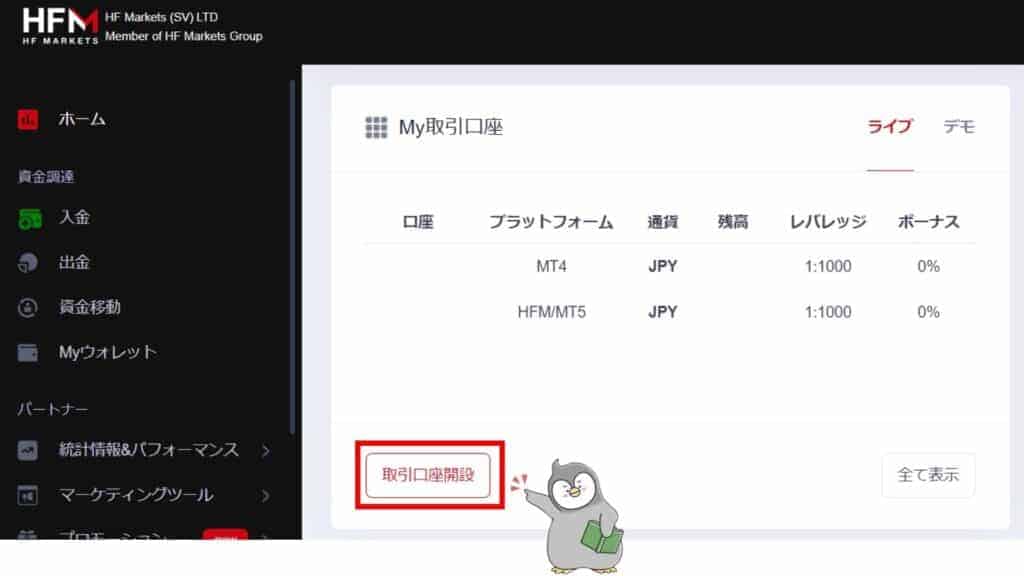Expand マーケティングツール chevron arrow
Viewport: 1024px width, 576px height.
point(265,496)
